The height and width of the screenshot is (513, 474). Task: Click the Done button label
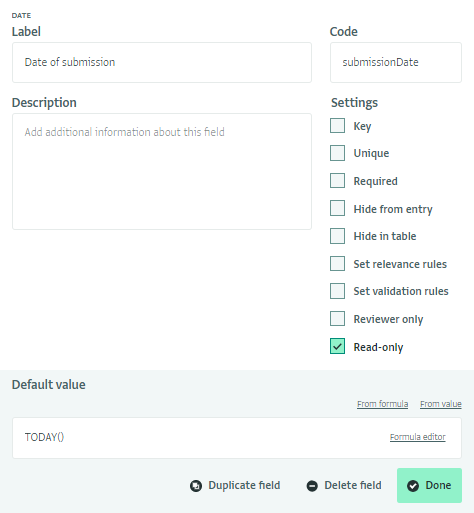[x=438, y=485]
